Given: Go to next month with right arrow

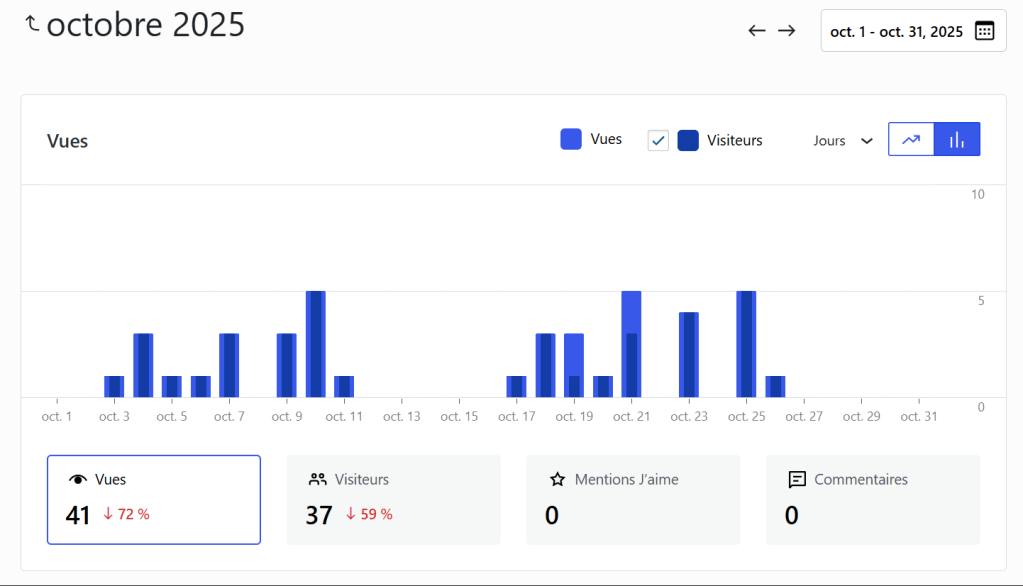Looking at the screenshot, I should pyautogui.click(x=787, y=31).
